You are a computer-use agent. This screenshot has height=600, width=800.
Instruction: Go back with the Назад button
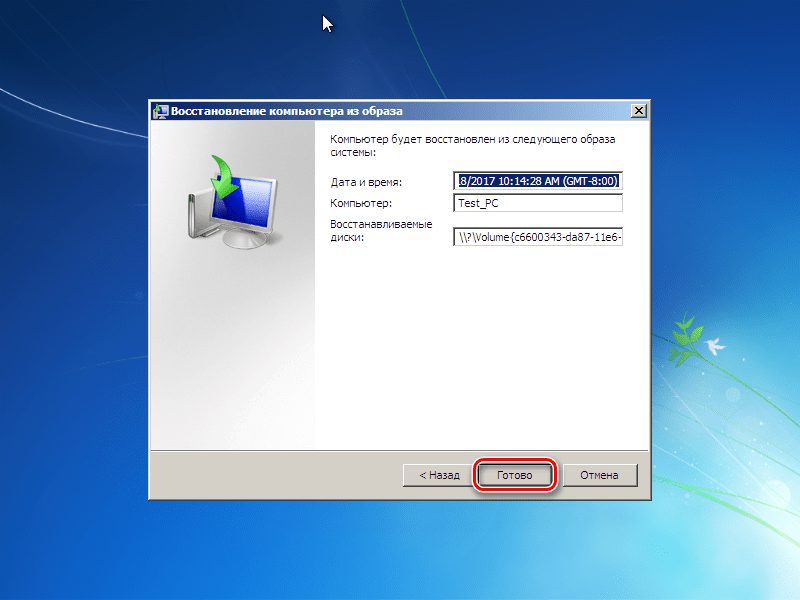439,475
